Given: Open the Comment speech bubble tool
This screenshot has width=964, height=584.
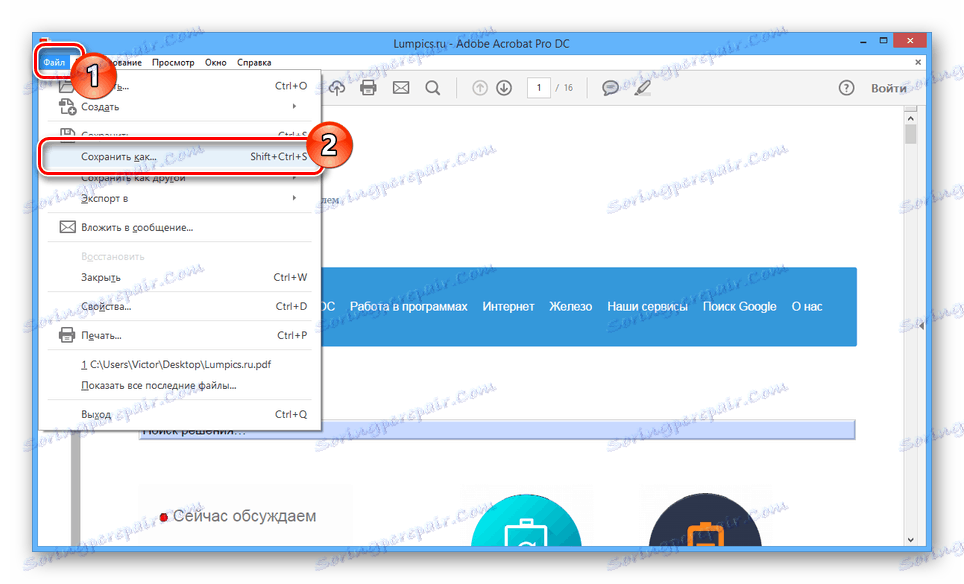Looking at the screenshot, I should click(x=610, y=88).
